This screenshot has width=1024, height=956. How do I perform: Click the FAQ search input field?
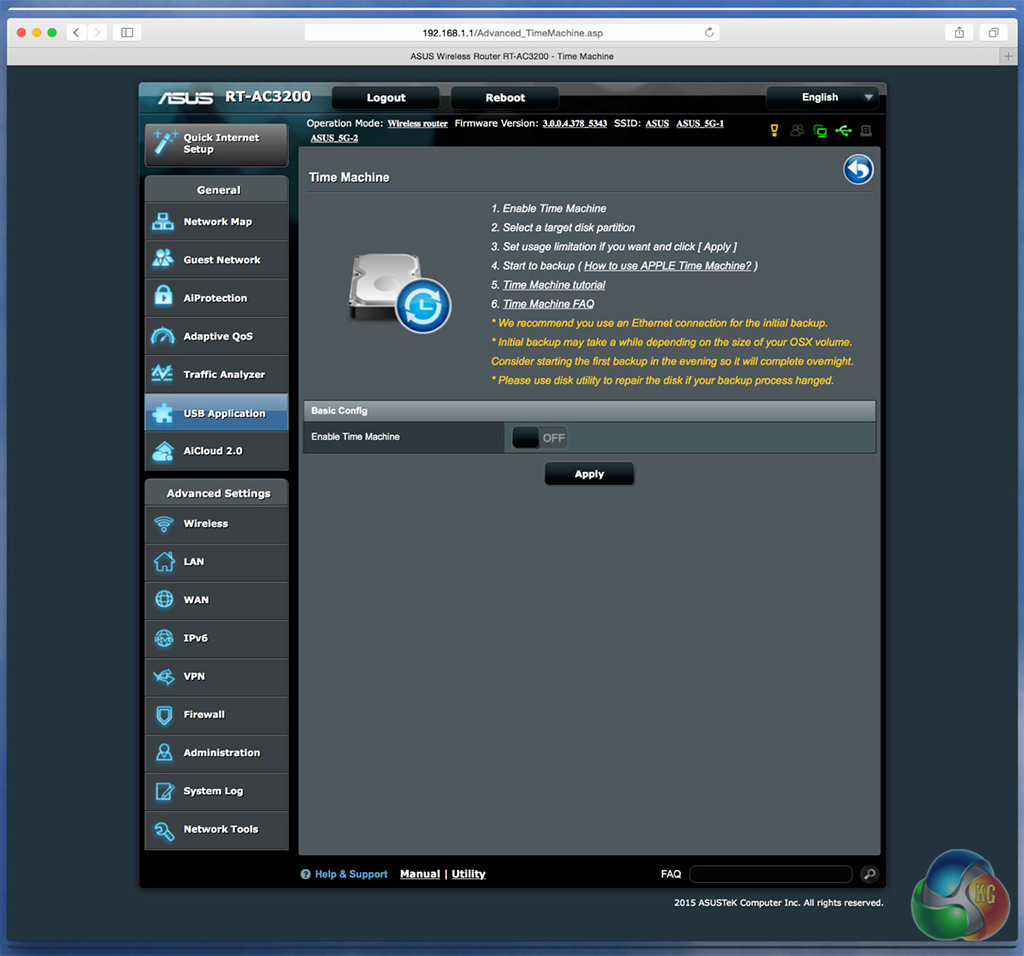[x=771, y=874]
